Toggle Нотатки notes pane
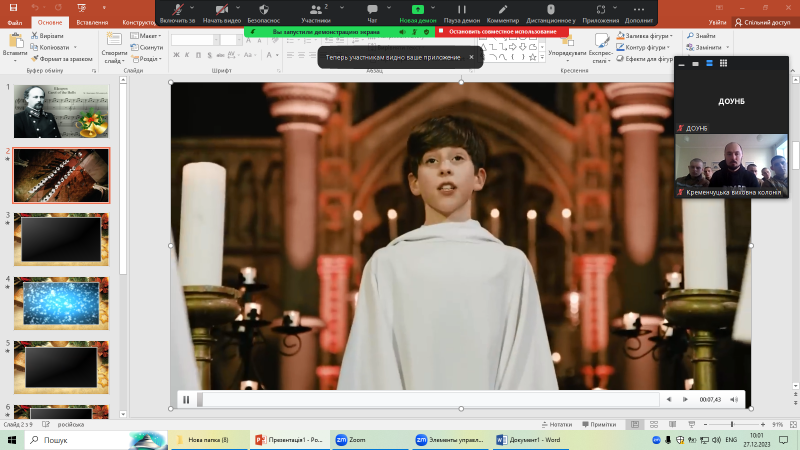The height and width of the screenshot is (450, 800). click(557, 424)
